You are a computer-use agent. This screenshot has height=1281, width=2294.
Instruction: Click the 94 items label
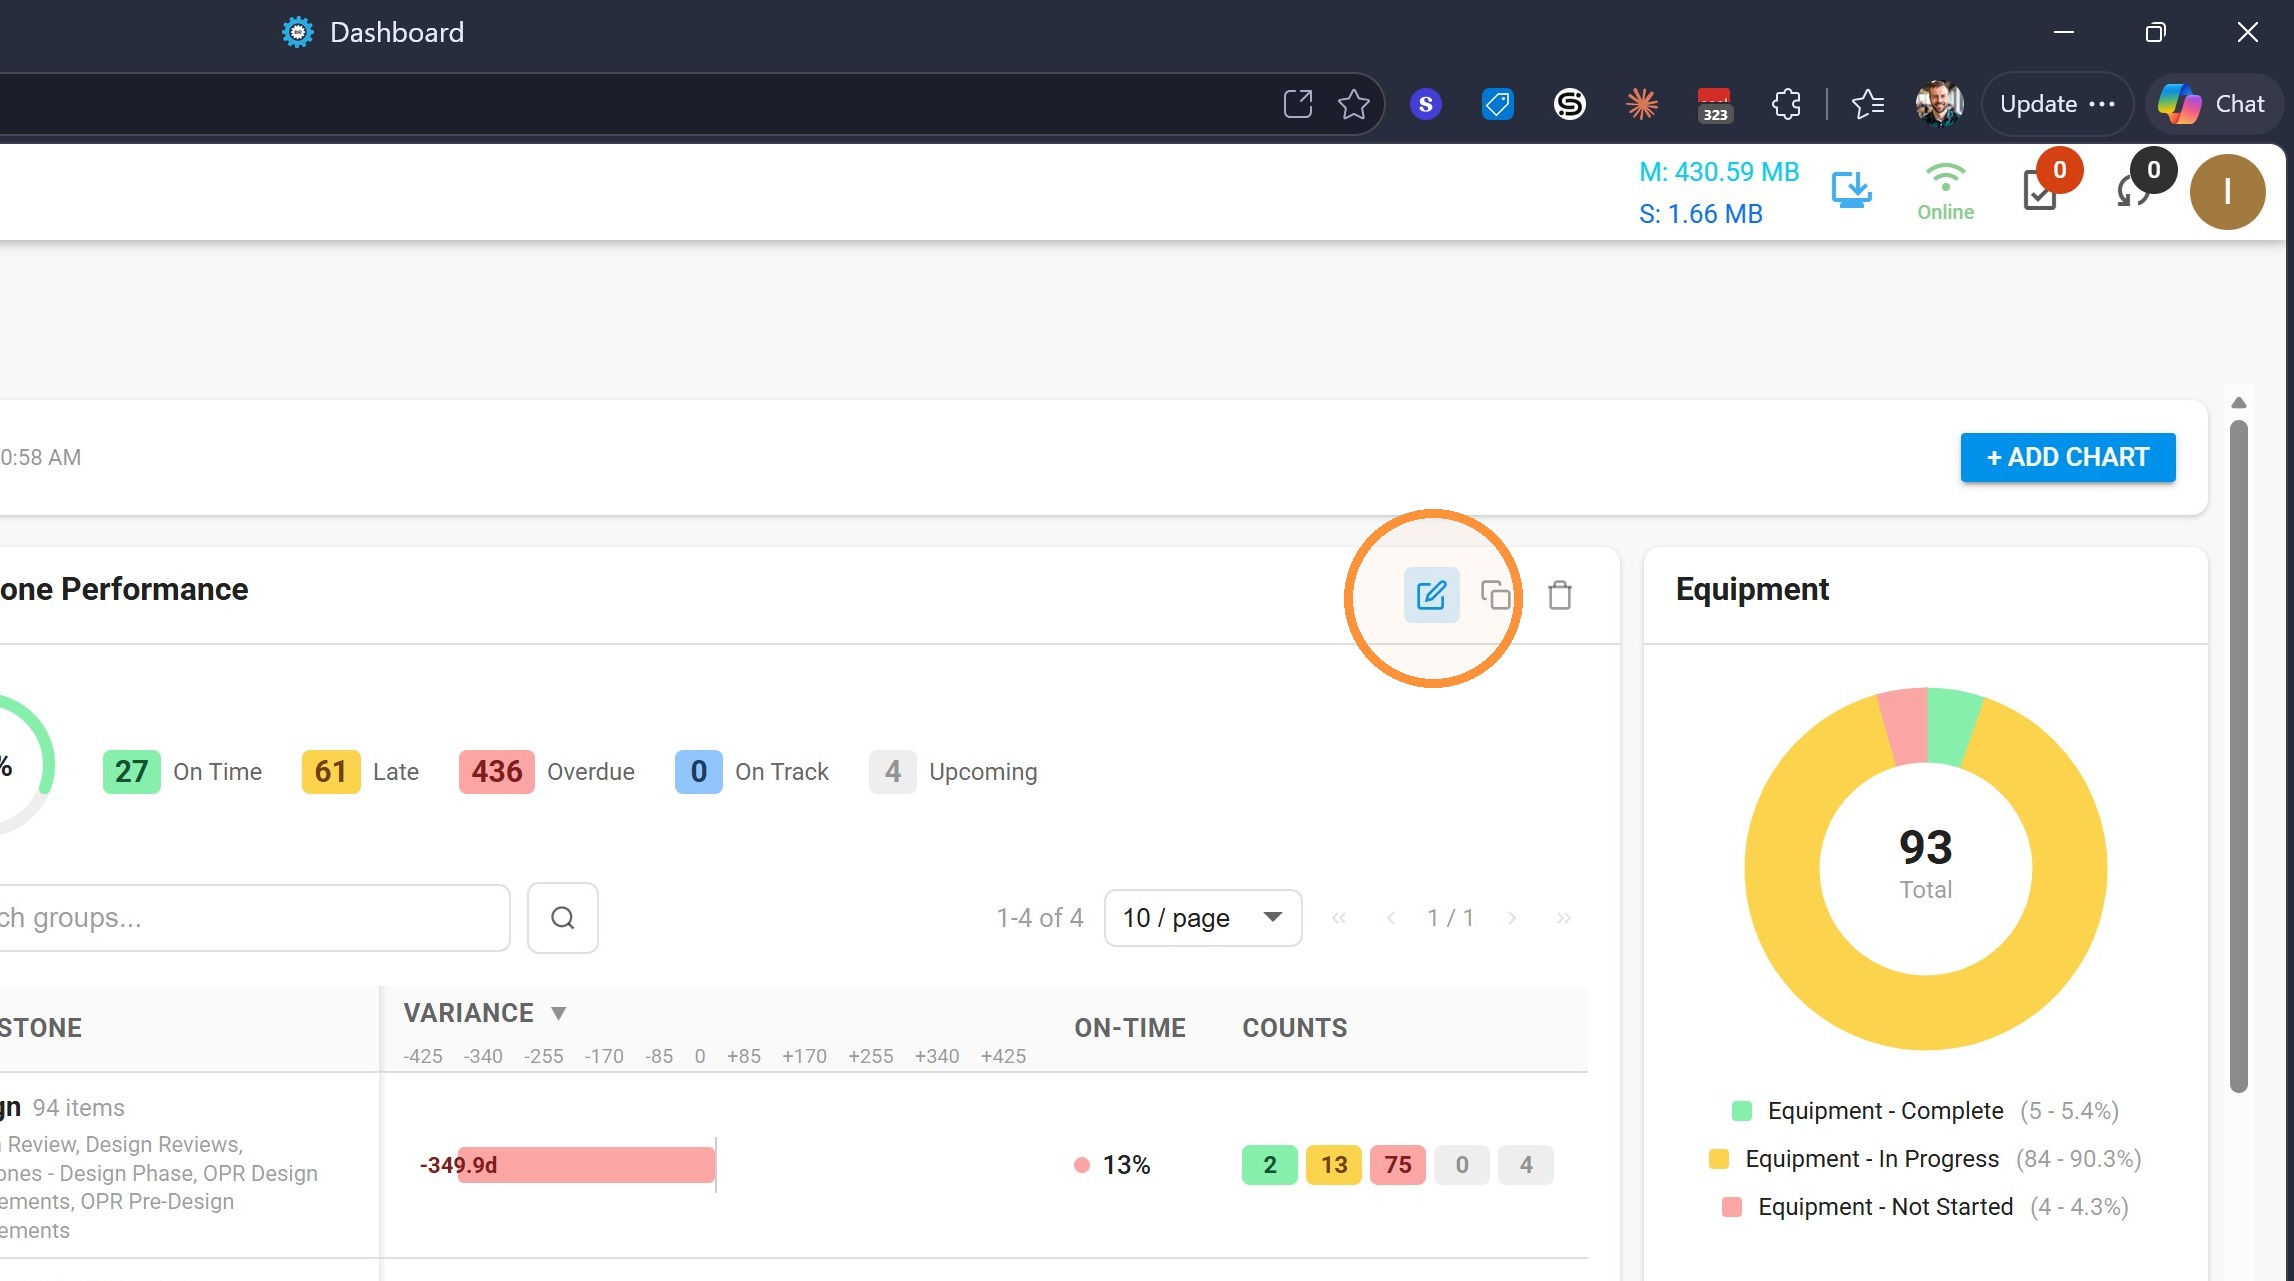[x=79, y=1108]
